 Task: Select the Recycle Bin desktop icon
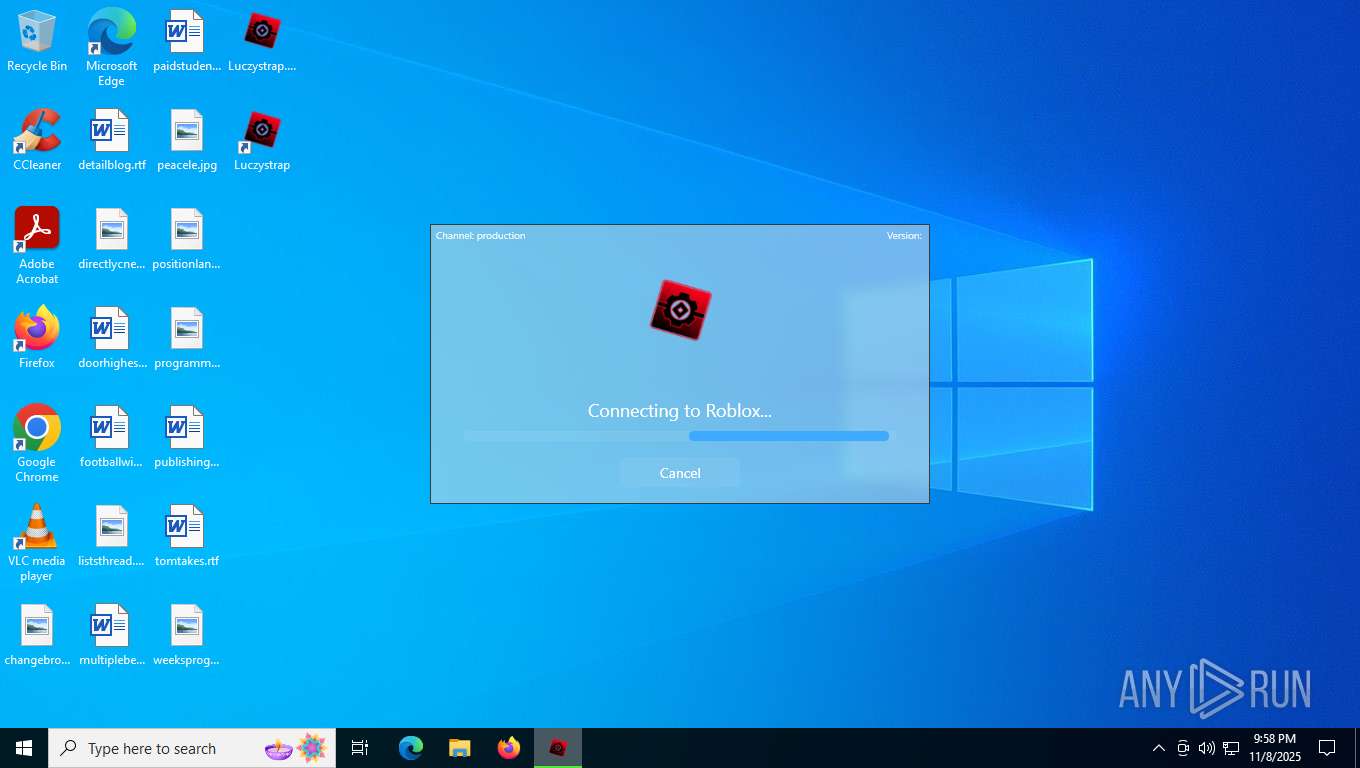point(37,41)
